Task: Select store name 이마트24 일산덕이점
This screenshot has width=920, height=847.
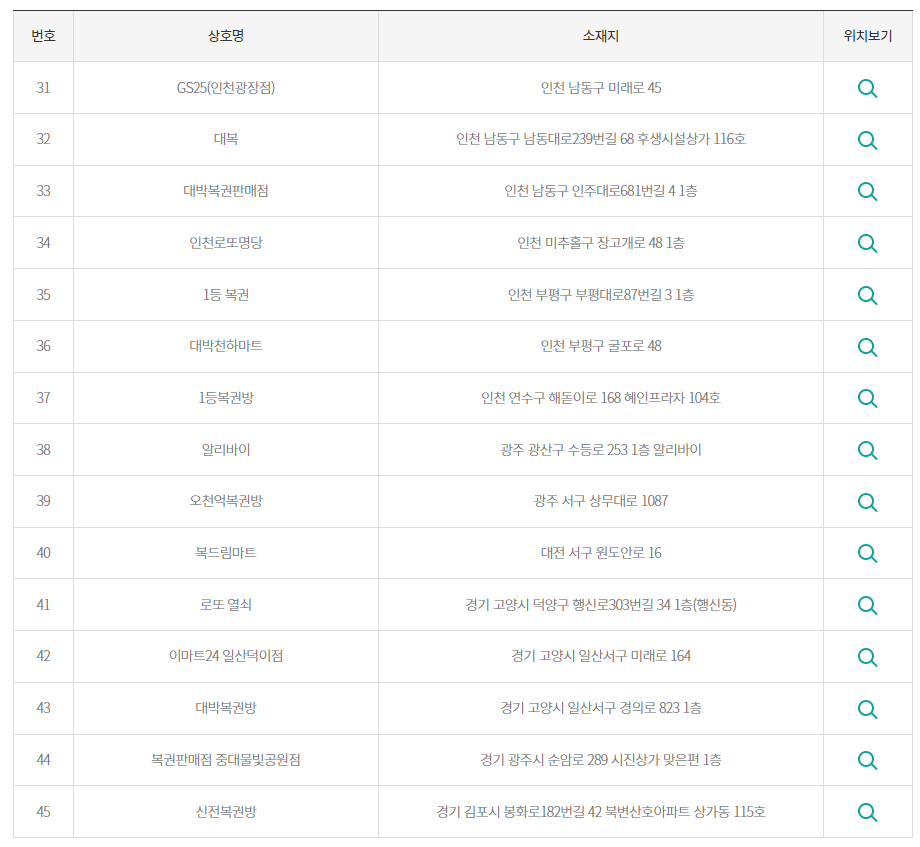Action: [x=226, y=655]
